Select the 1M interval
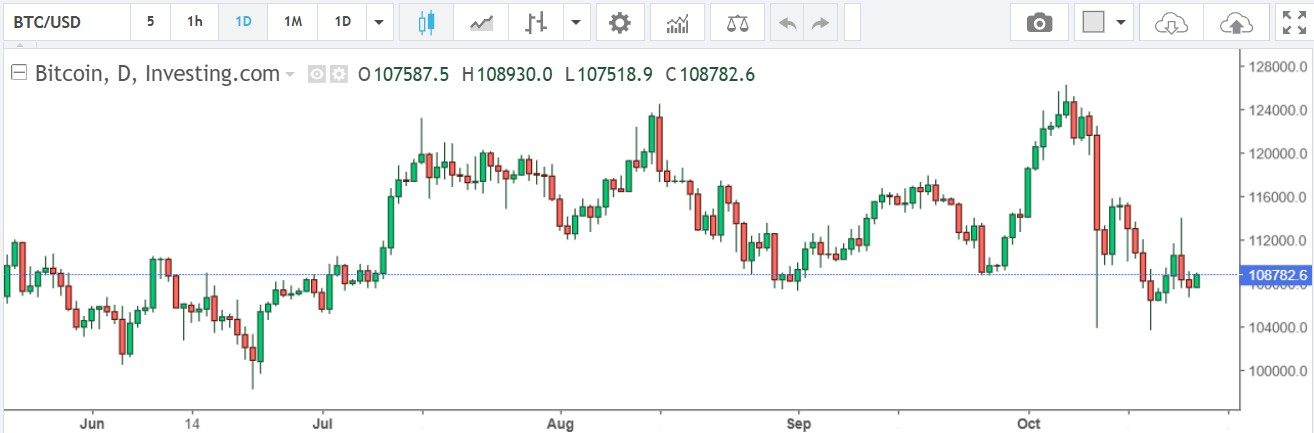Viewport: 1314px width, 433px height. click(292, 22)
